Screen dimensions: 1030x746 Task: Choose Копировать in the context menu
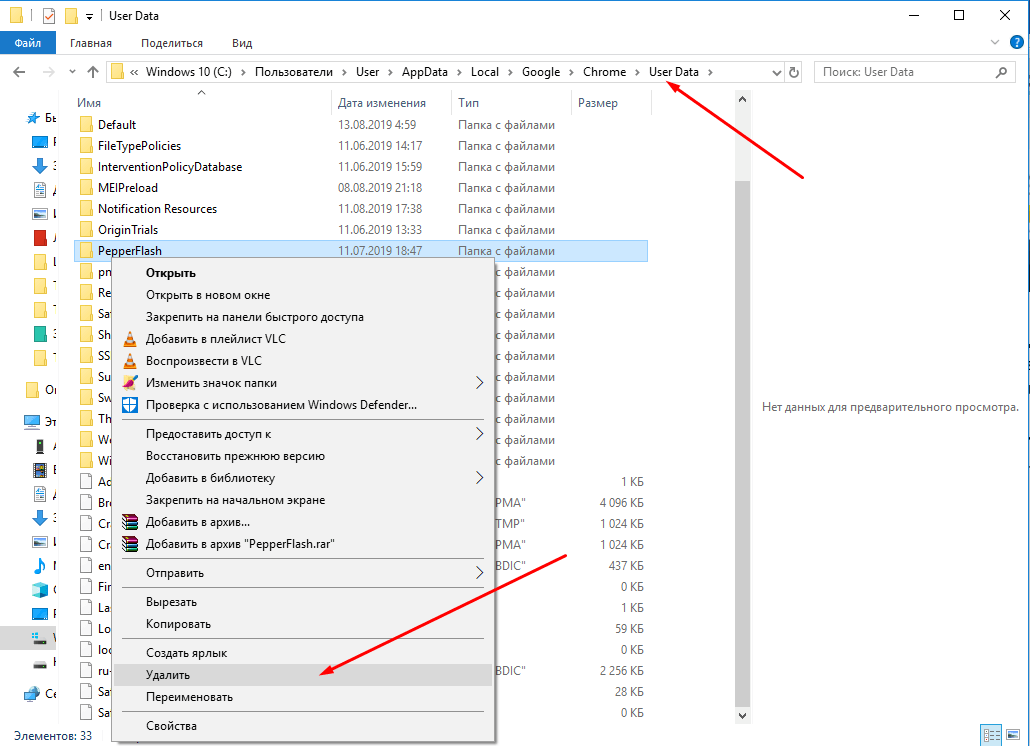coord(303,624)
